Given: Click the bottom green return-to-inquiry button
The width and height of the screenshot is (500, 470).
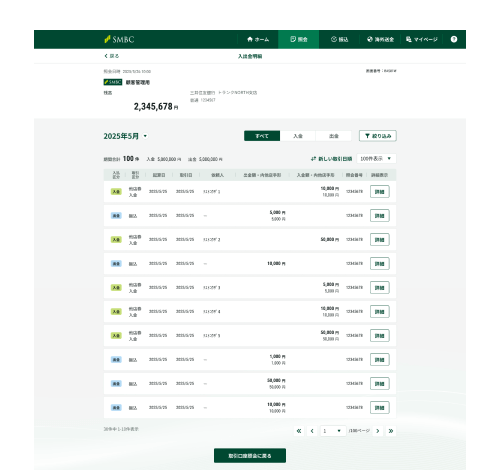Looking at the screenshot, I should (x=250, y=456).
